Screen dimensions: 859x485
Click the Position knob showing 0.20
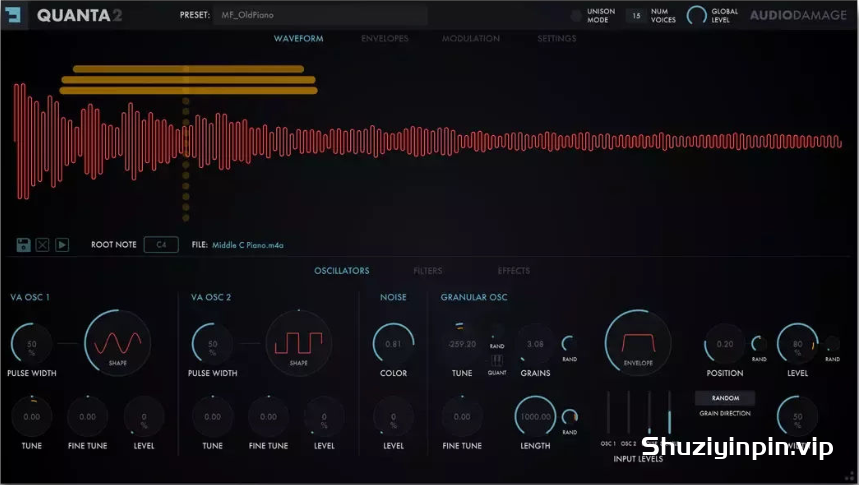[725, 344]
